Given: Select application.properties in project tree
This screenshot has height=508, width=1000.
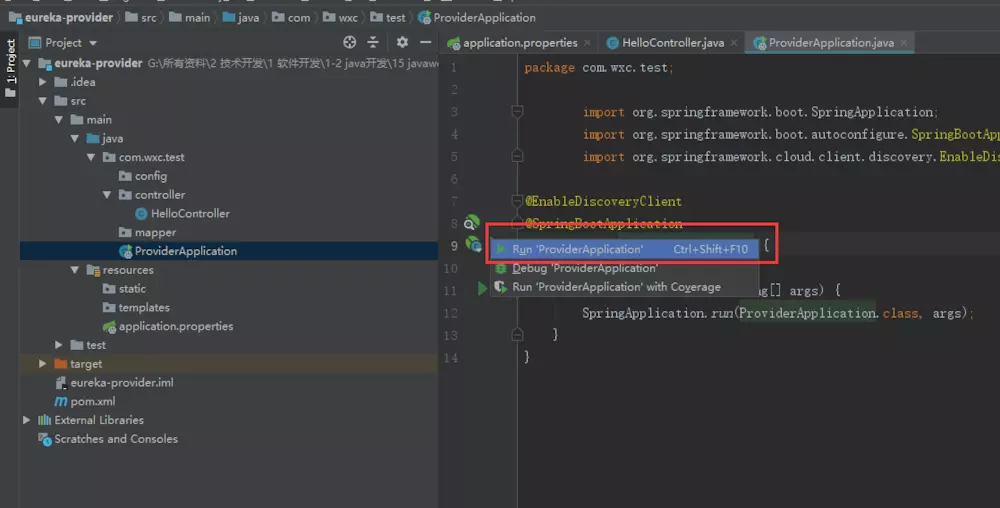Looking at the screenshot, I should click(168, 326).
